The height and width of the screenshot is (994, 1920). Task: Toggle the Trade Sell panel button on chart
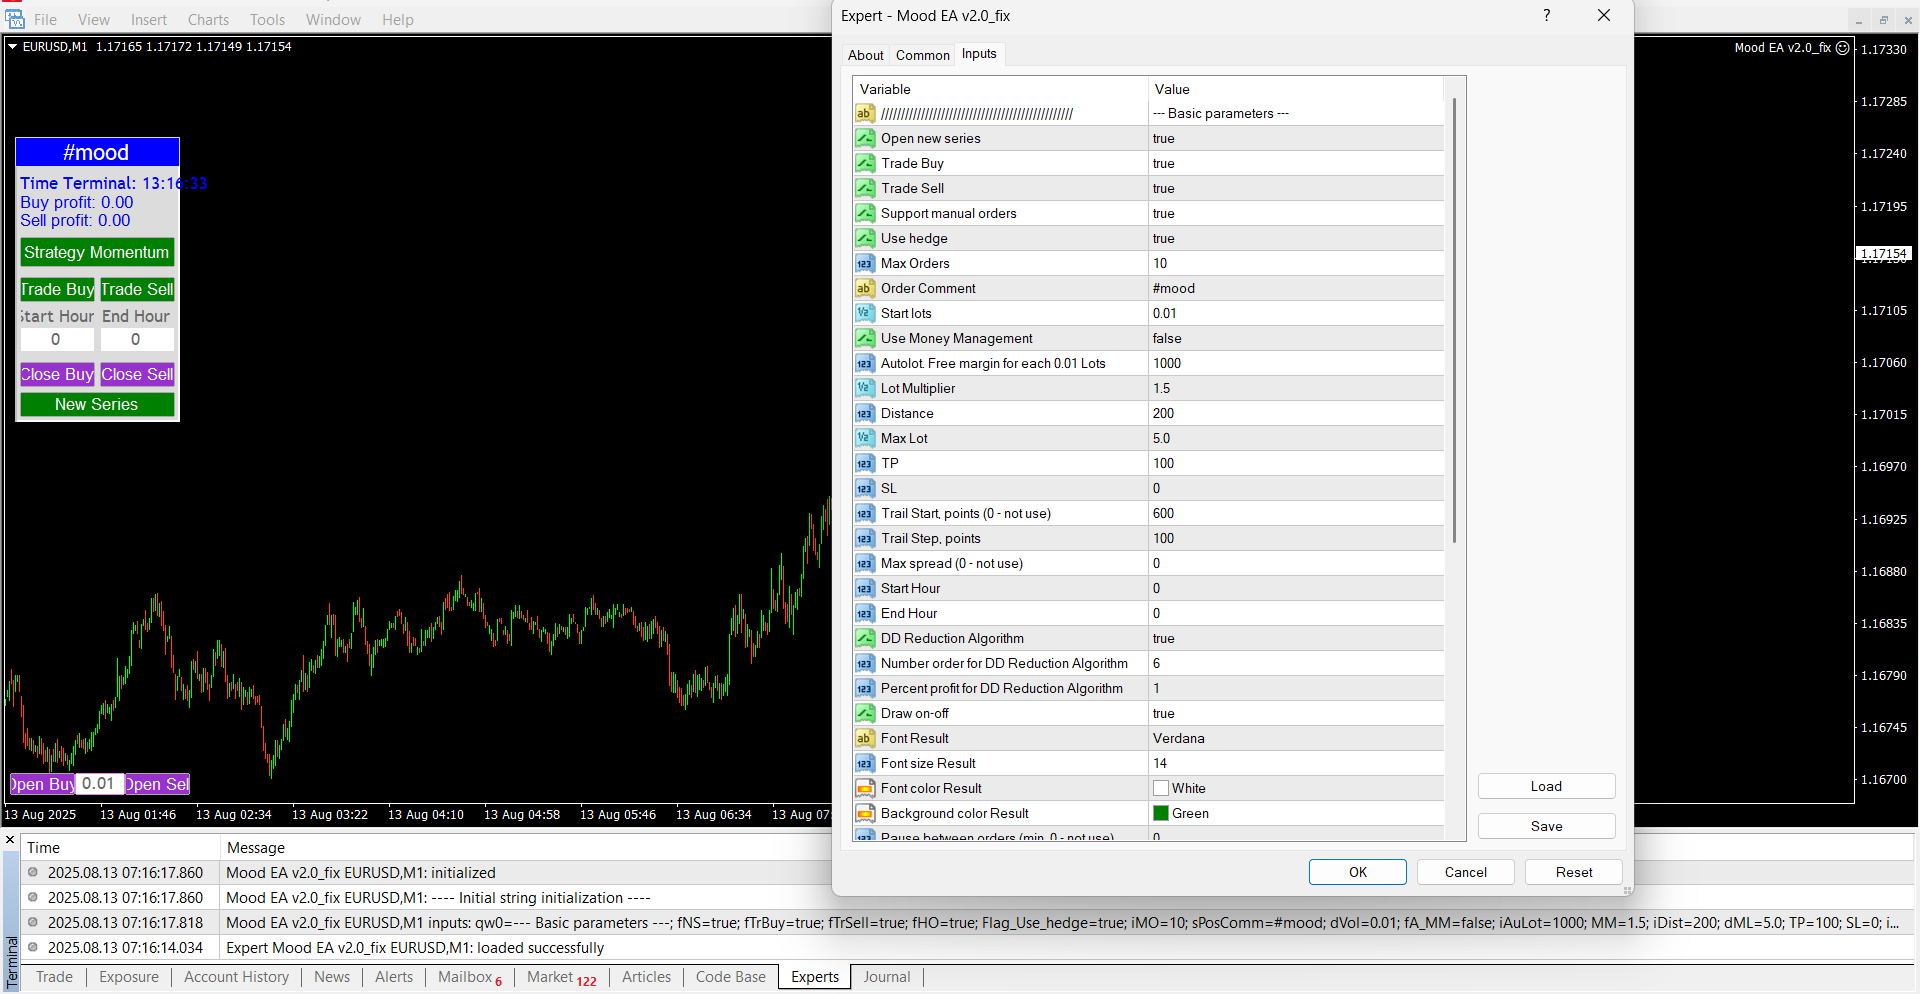137,289
